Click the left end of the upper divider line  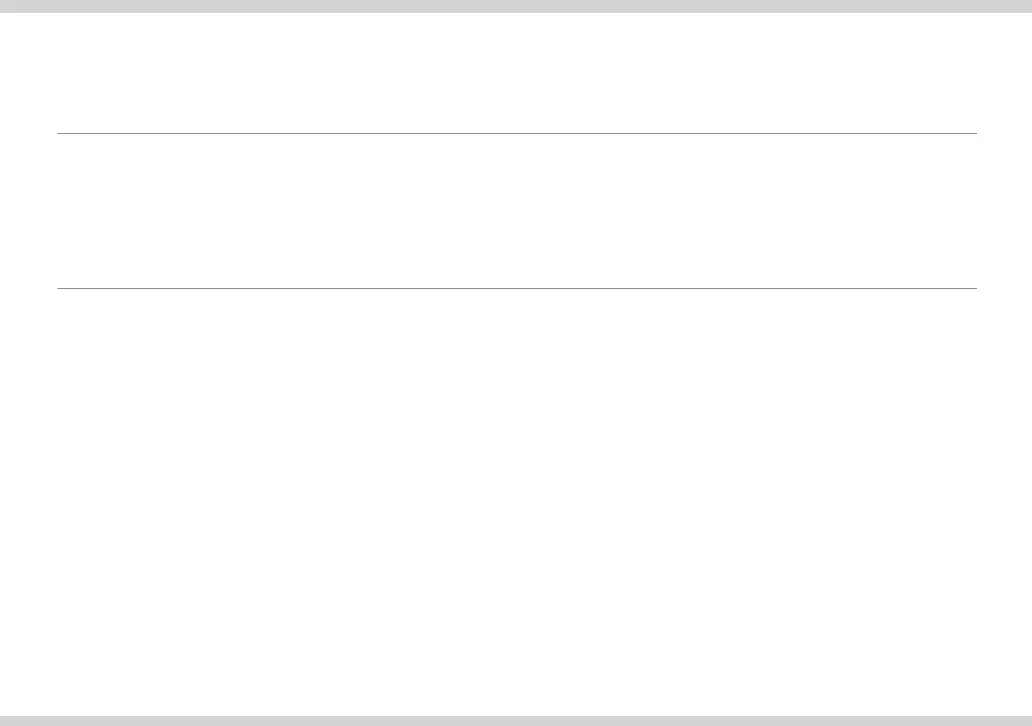[59, 133]
